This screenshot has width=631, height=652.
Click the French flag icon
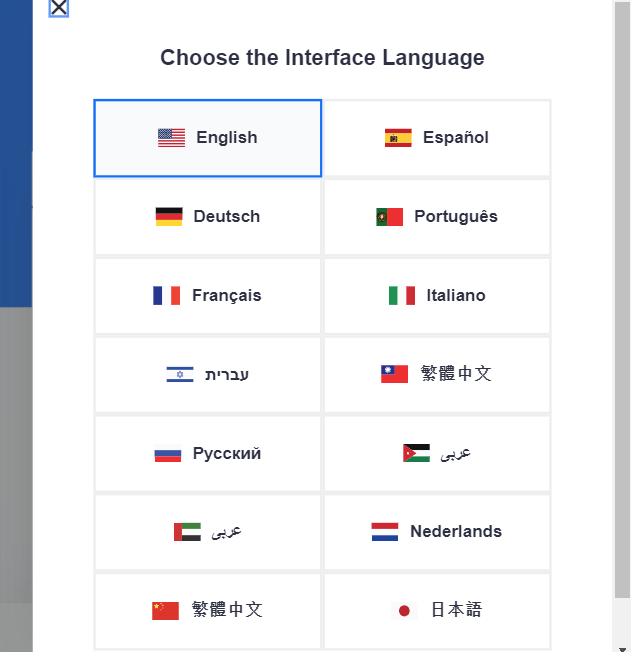[x=167, y=296]
